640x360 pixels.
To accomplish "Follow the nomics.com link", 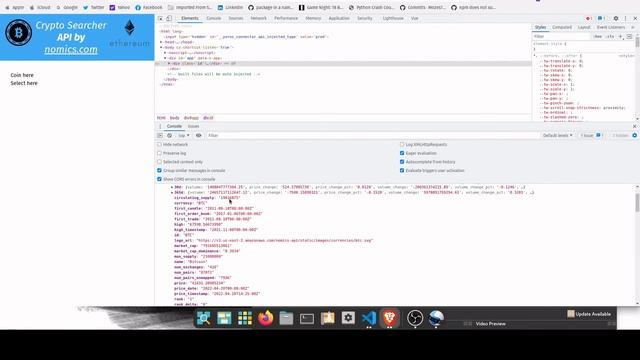I will [71, 49].
